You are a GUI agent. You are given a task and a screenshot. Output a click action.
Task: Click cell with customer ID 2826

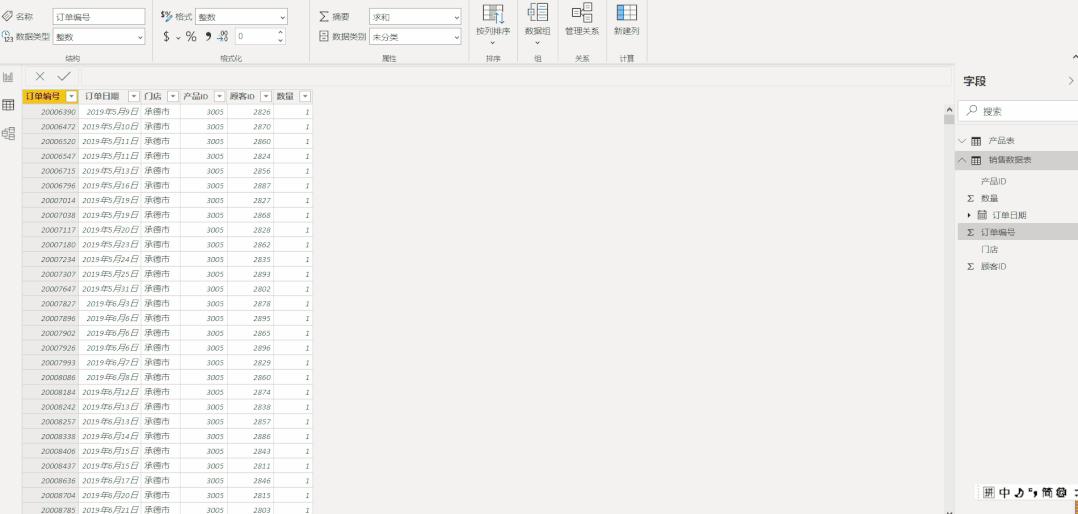tap(250, 111)
